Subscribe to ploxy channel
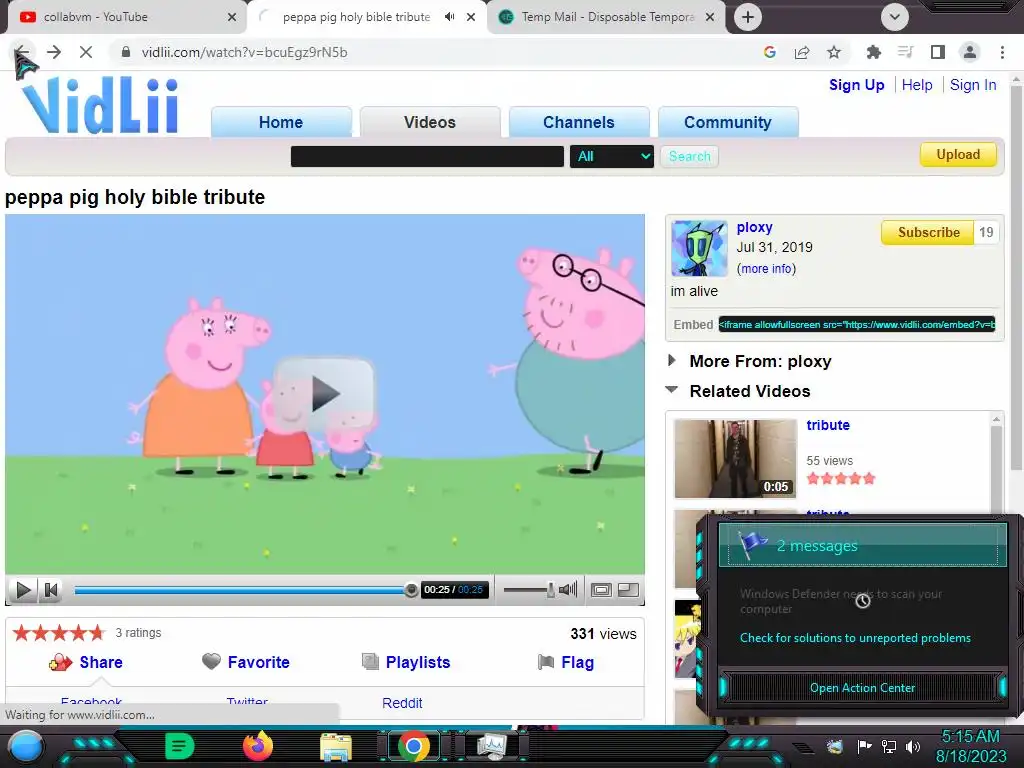 (x=928, y=232)
